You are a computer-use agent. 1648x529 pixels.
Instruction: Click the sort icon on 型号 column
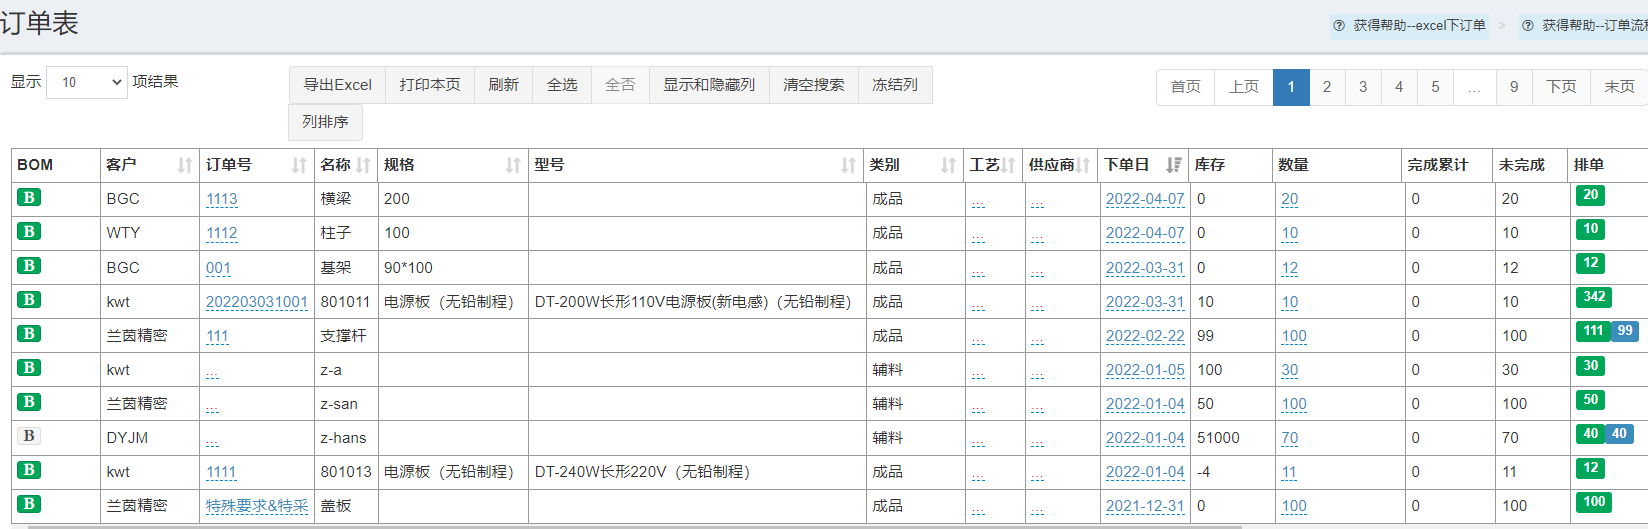click(848, 165)
